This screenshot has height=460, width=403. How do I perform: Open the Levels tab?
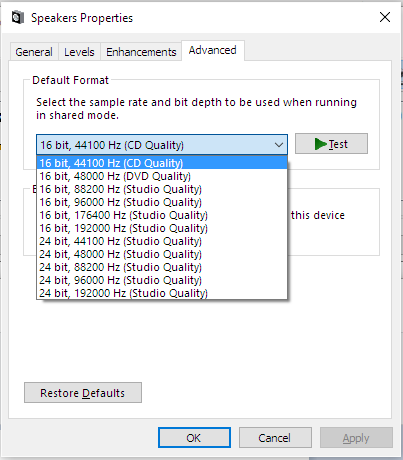click(x=79, y=52)
